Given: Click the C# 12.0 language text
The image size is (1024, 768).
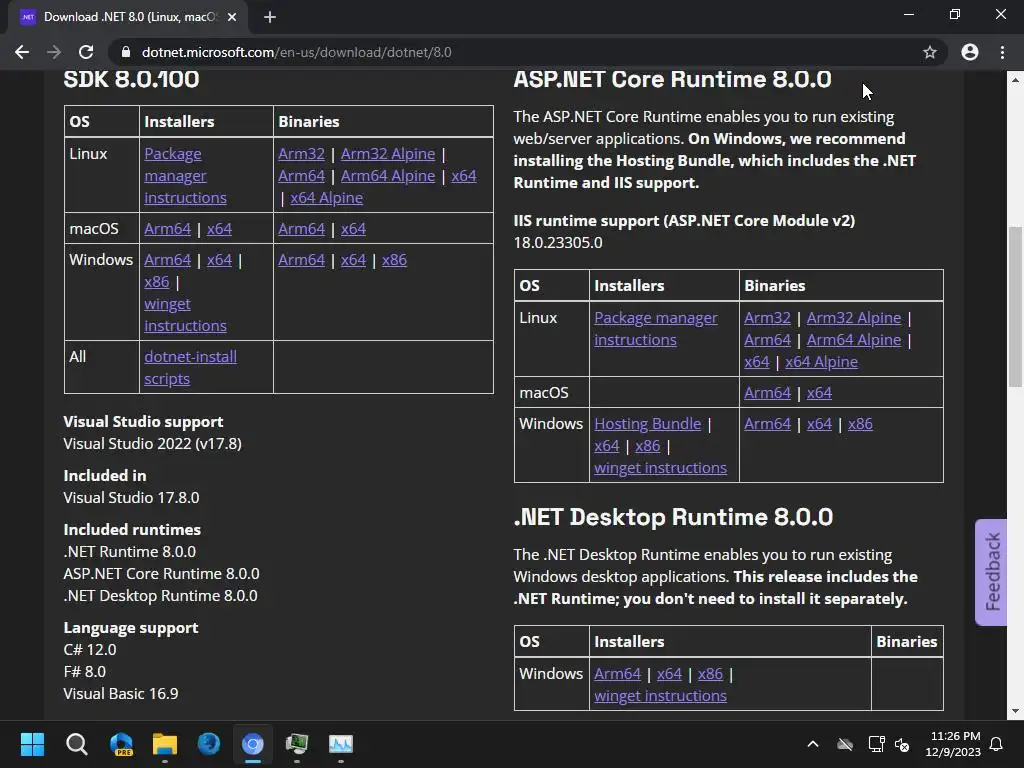Looking at the screenshot, I should click(89, 650).
